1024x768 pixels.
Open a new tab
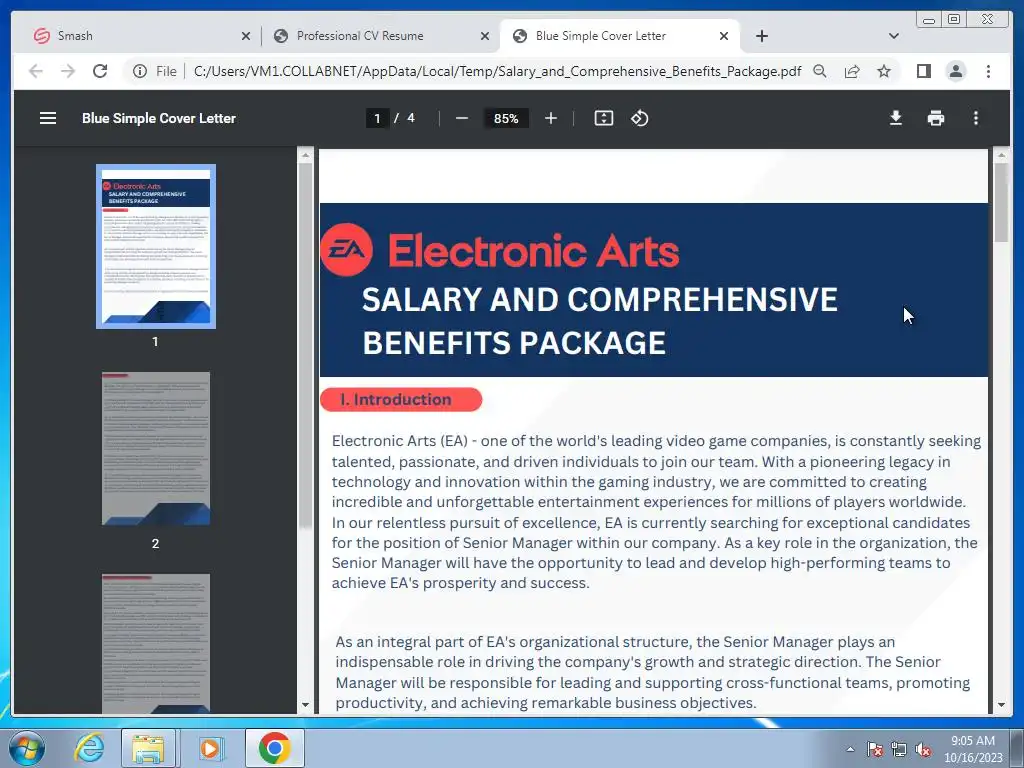(761, 36)
